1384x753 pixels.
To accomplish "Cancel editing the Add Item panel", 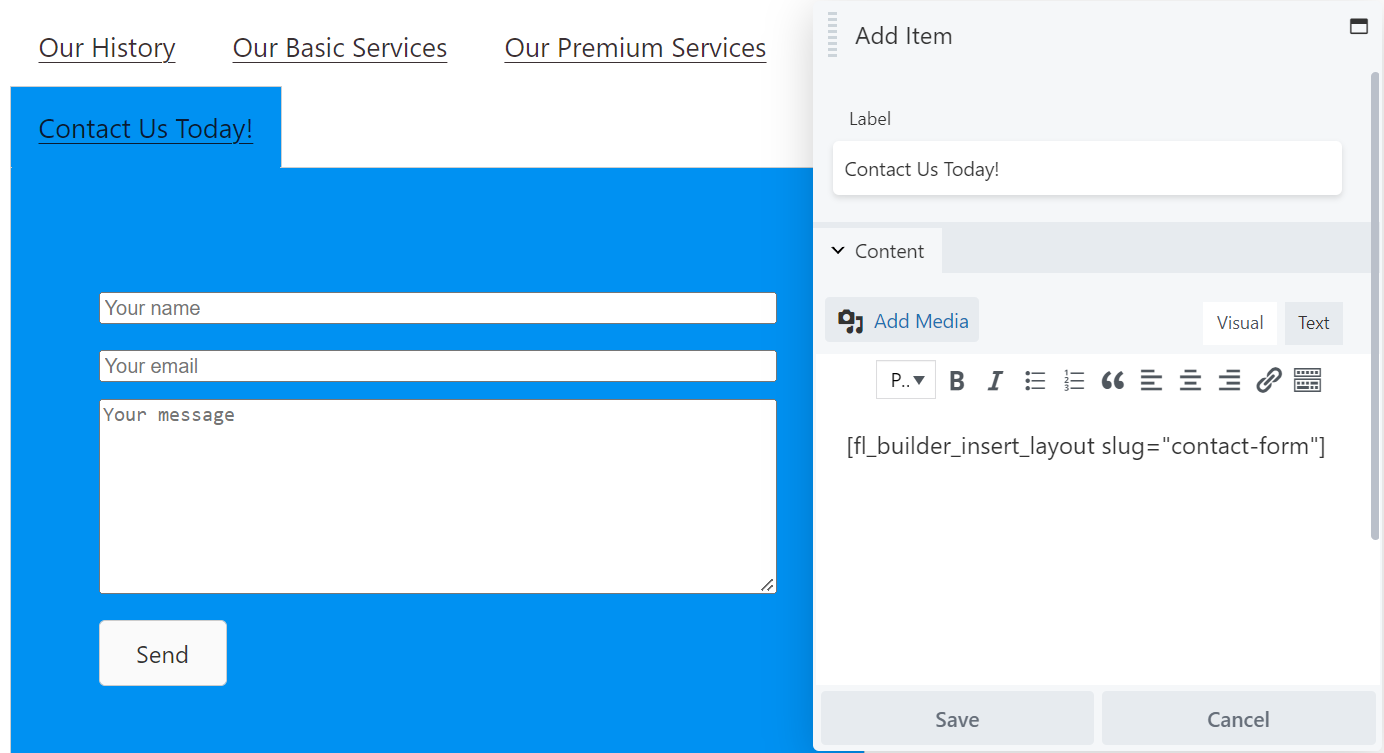I will tap(1237, 718).
